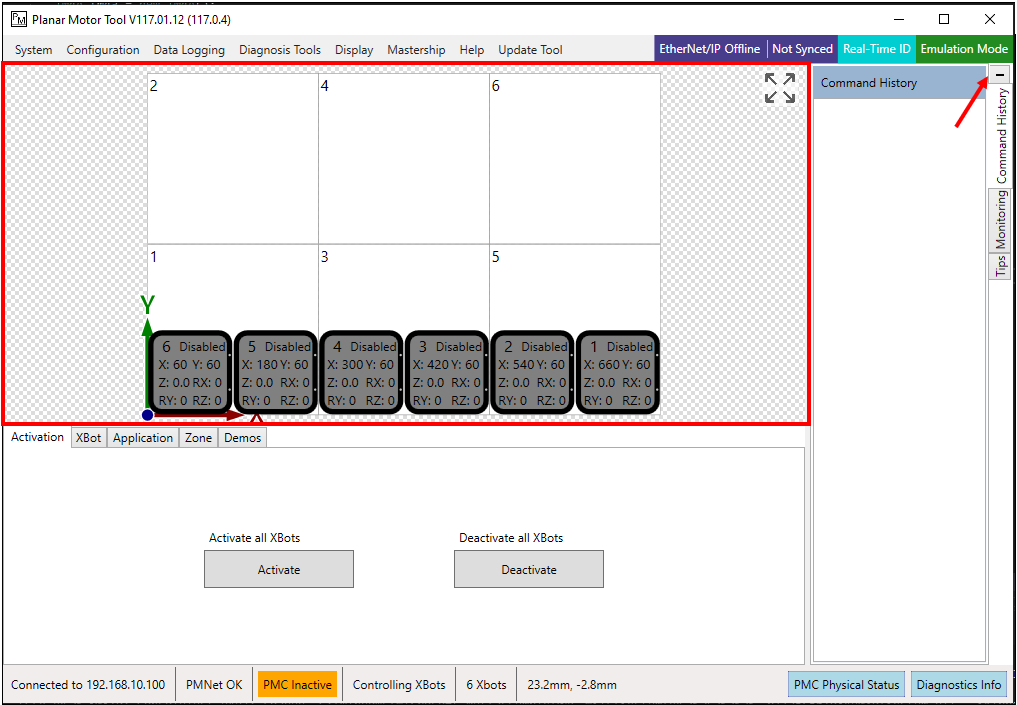Switch to the XBot tab
Viewport: 1017px width, 705px height.
[89, 438]
